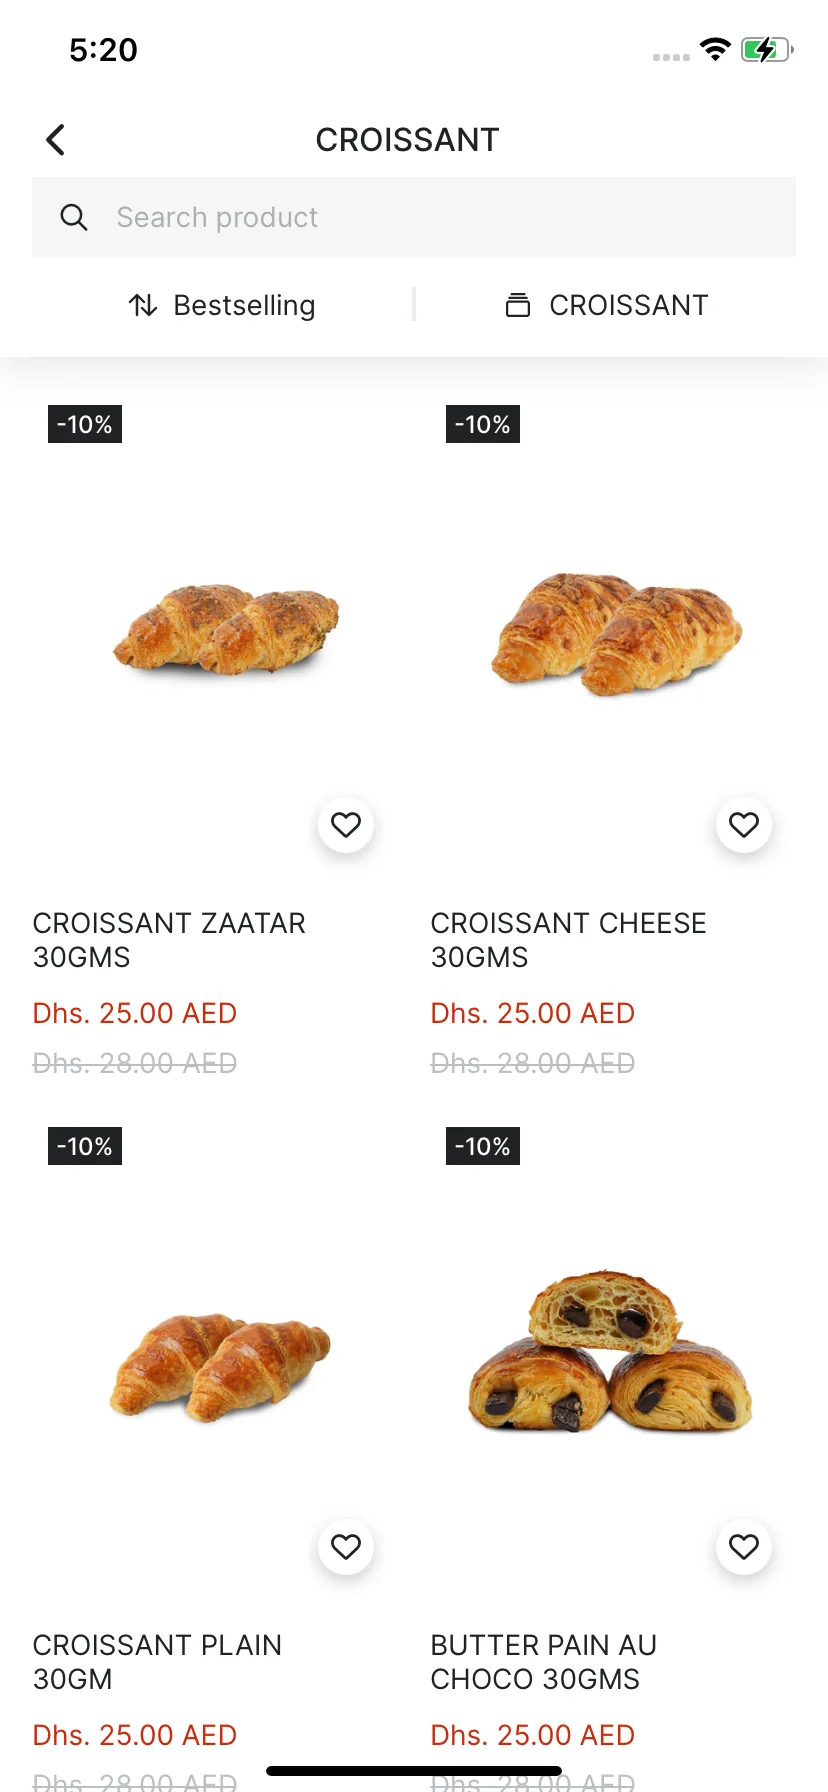Image resolution: width=828 pixels, height=1792 pixels.
Task: Tap the sort arrows icon beside Bestselling
Action: 143,305
